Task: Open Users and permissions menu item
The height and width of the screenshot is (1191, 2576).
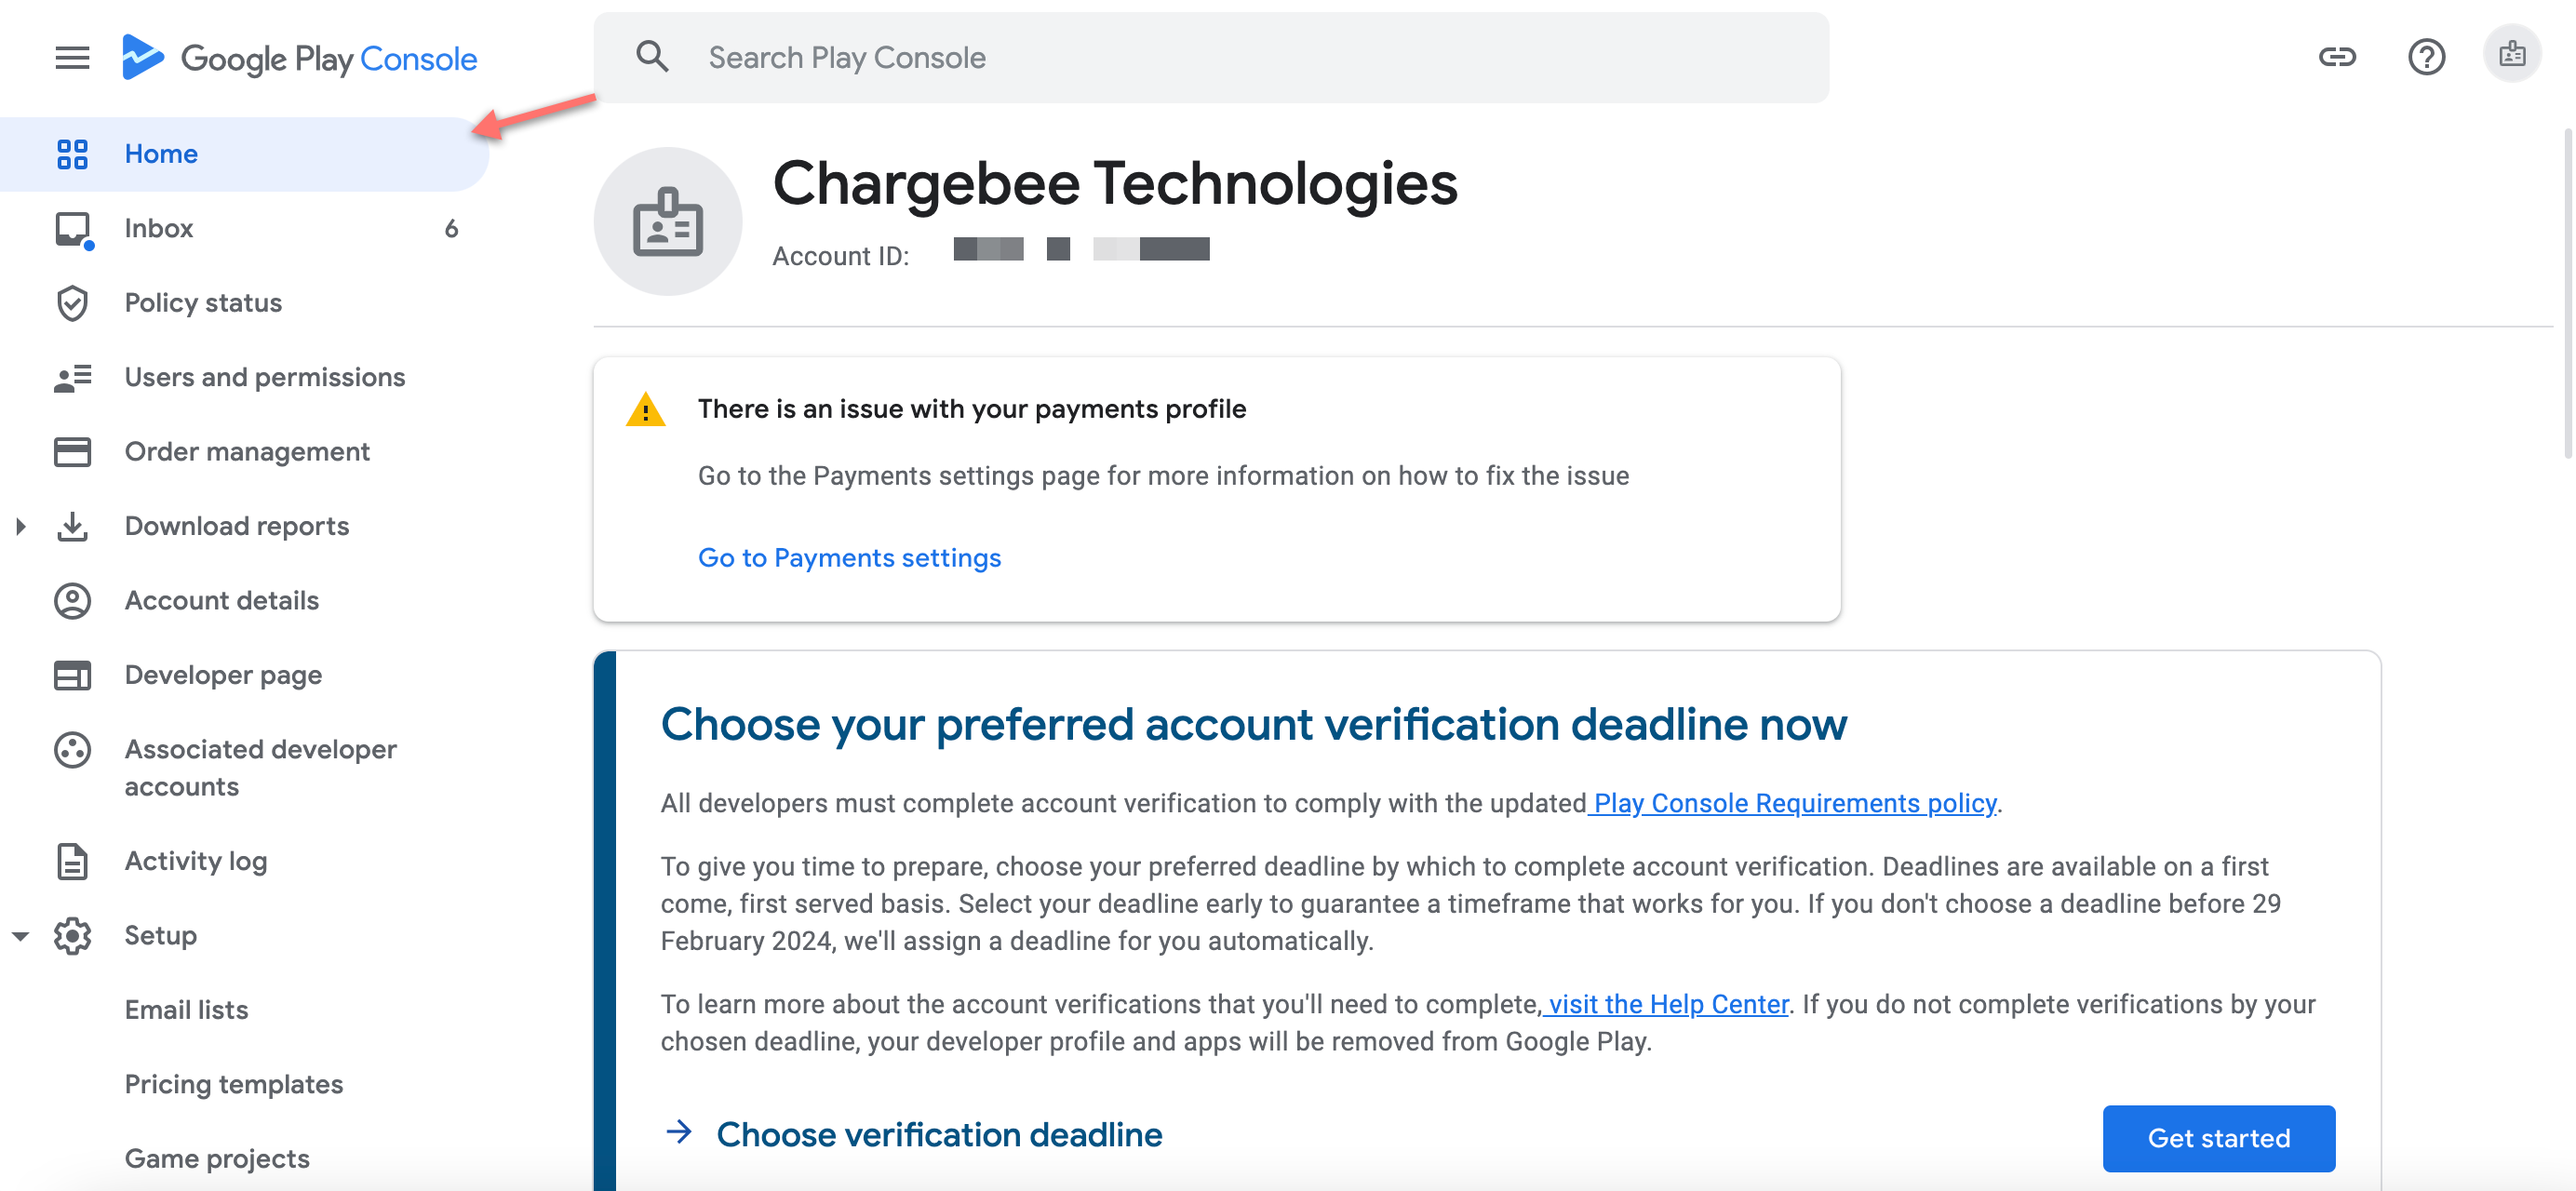Action: (264, 377)
